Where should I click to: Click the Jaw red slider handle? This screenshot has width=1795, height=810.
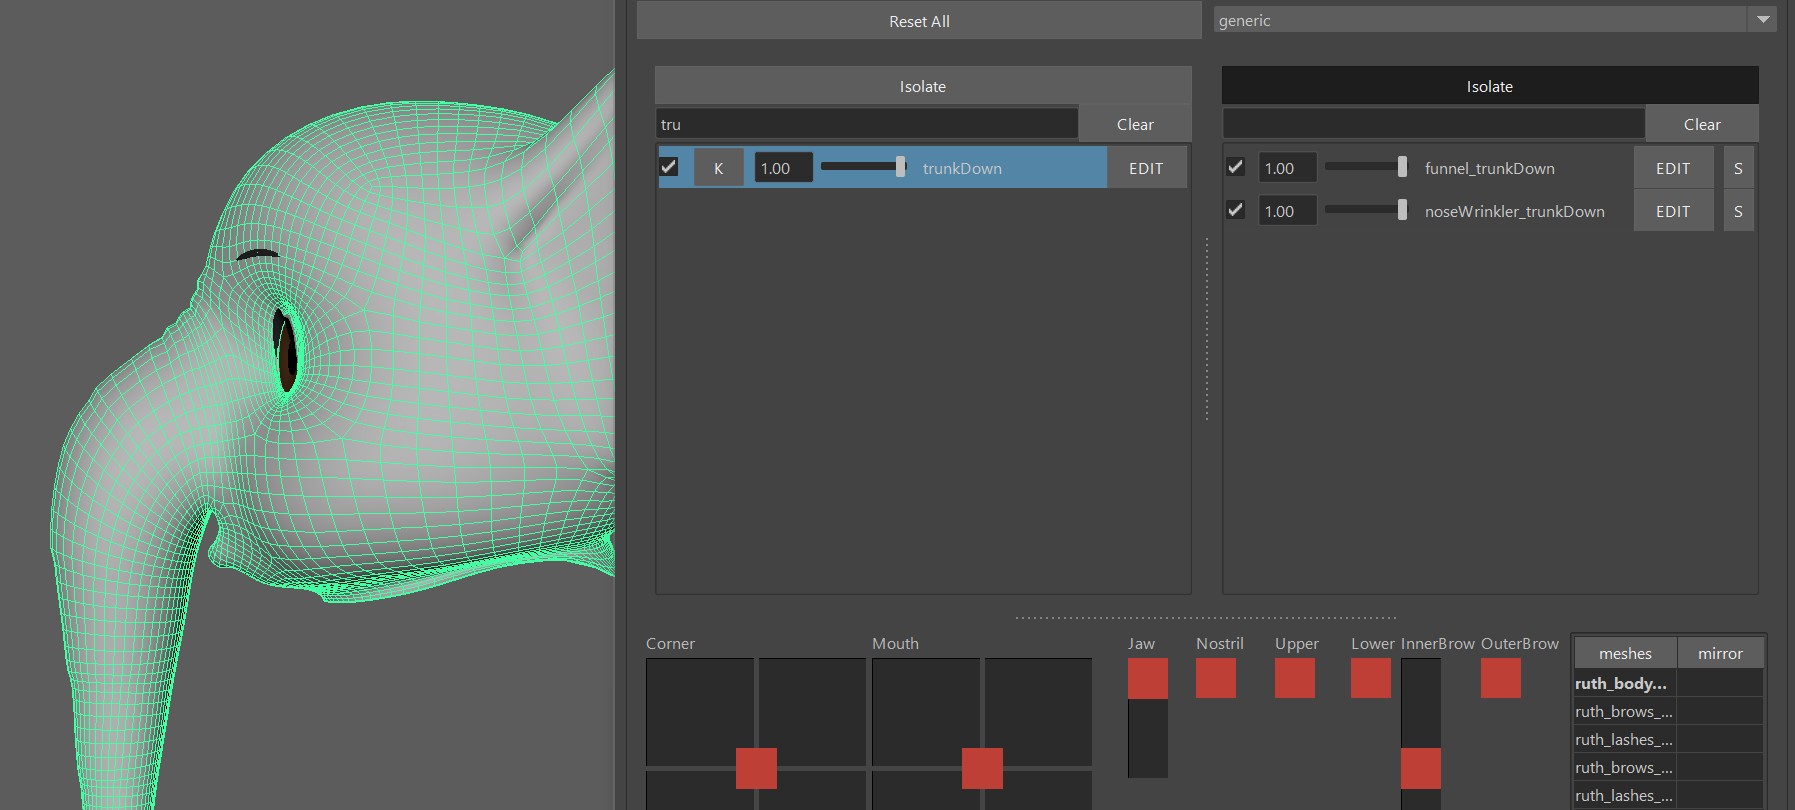pos(1148,679)
